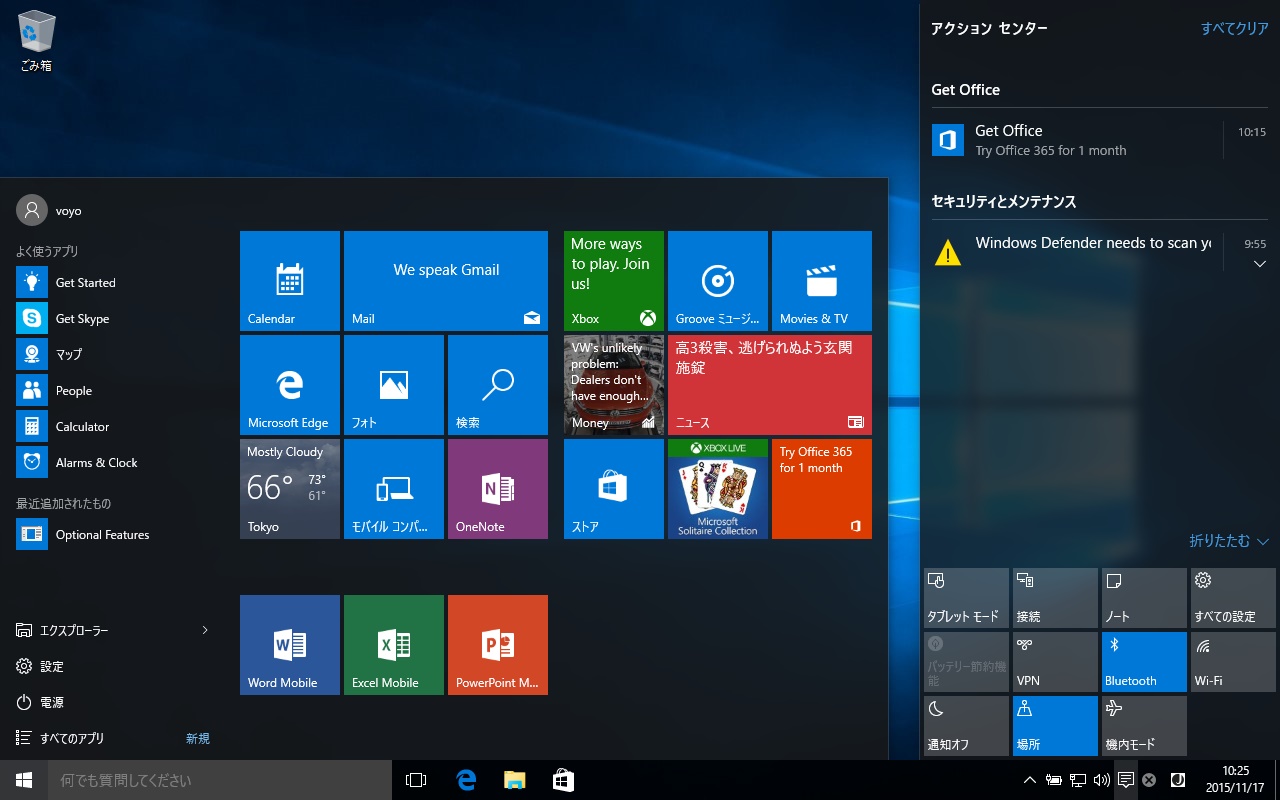Image resolution: width=1280 pixels, height=800 pixels.
Task: Open 電源 power options in Start menu
Action: point(52,702)
